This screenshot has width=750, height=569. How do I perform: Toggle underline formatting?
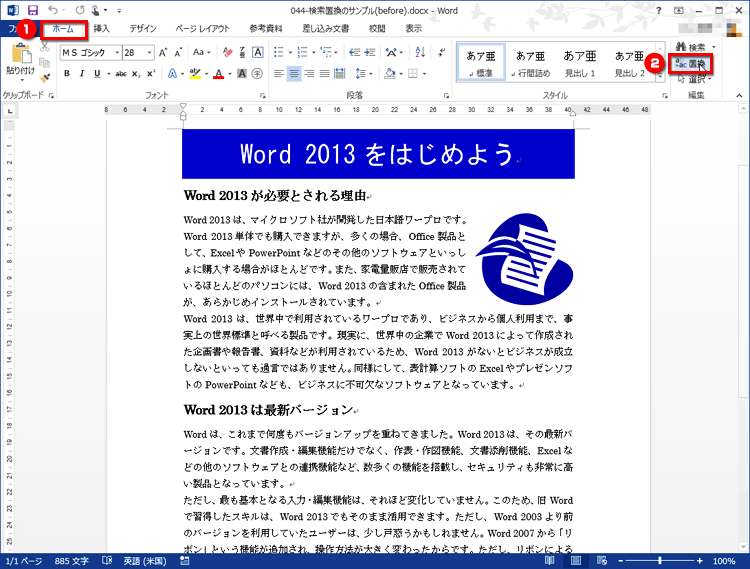[97, 74]
